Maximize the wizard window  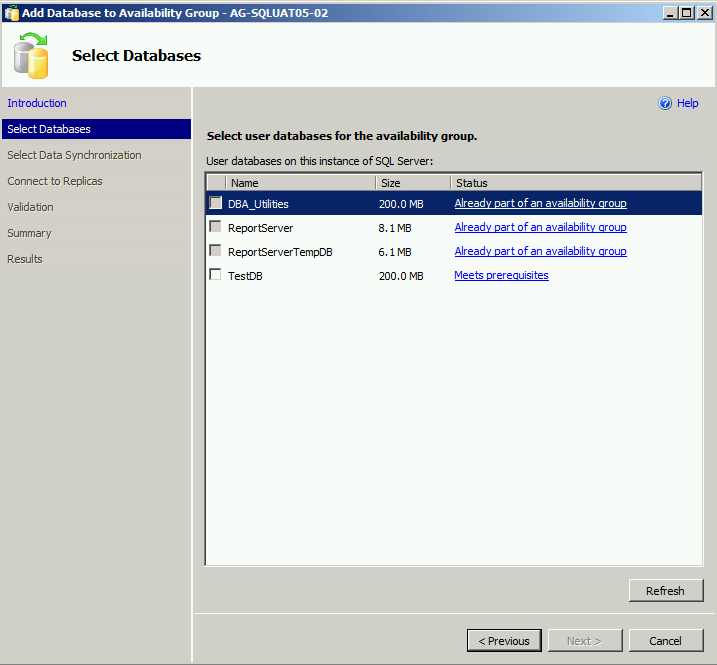(687, 13)
